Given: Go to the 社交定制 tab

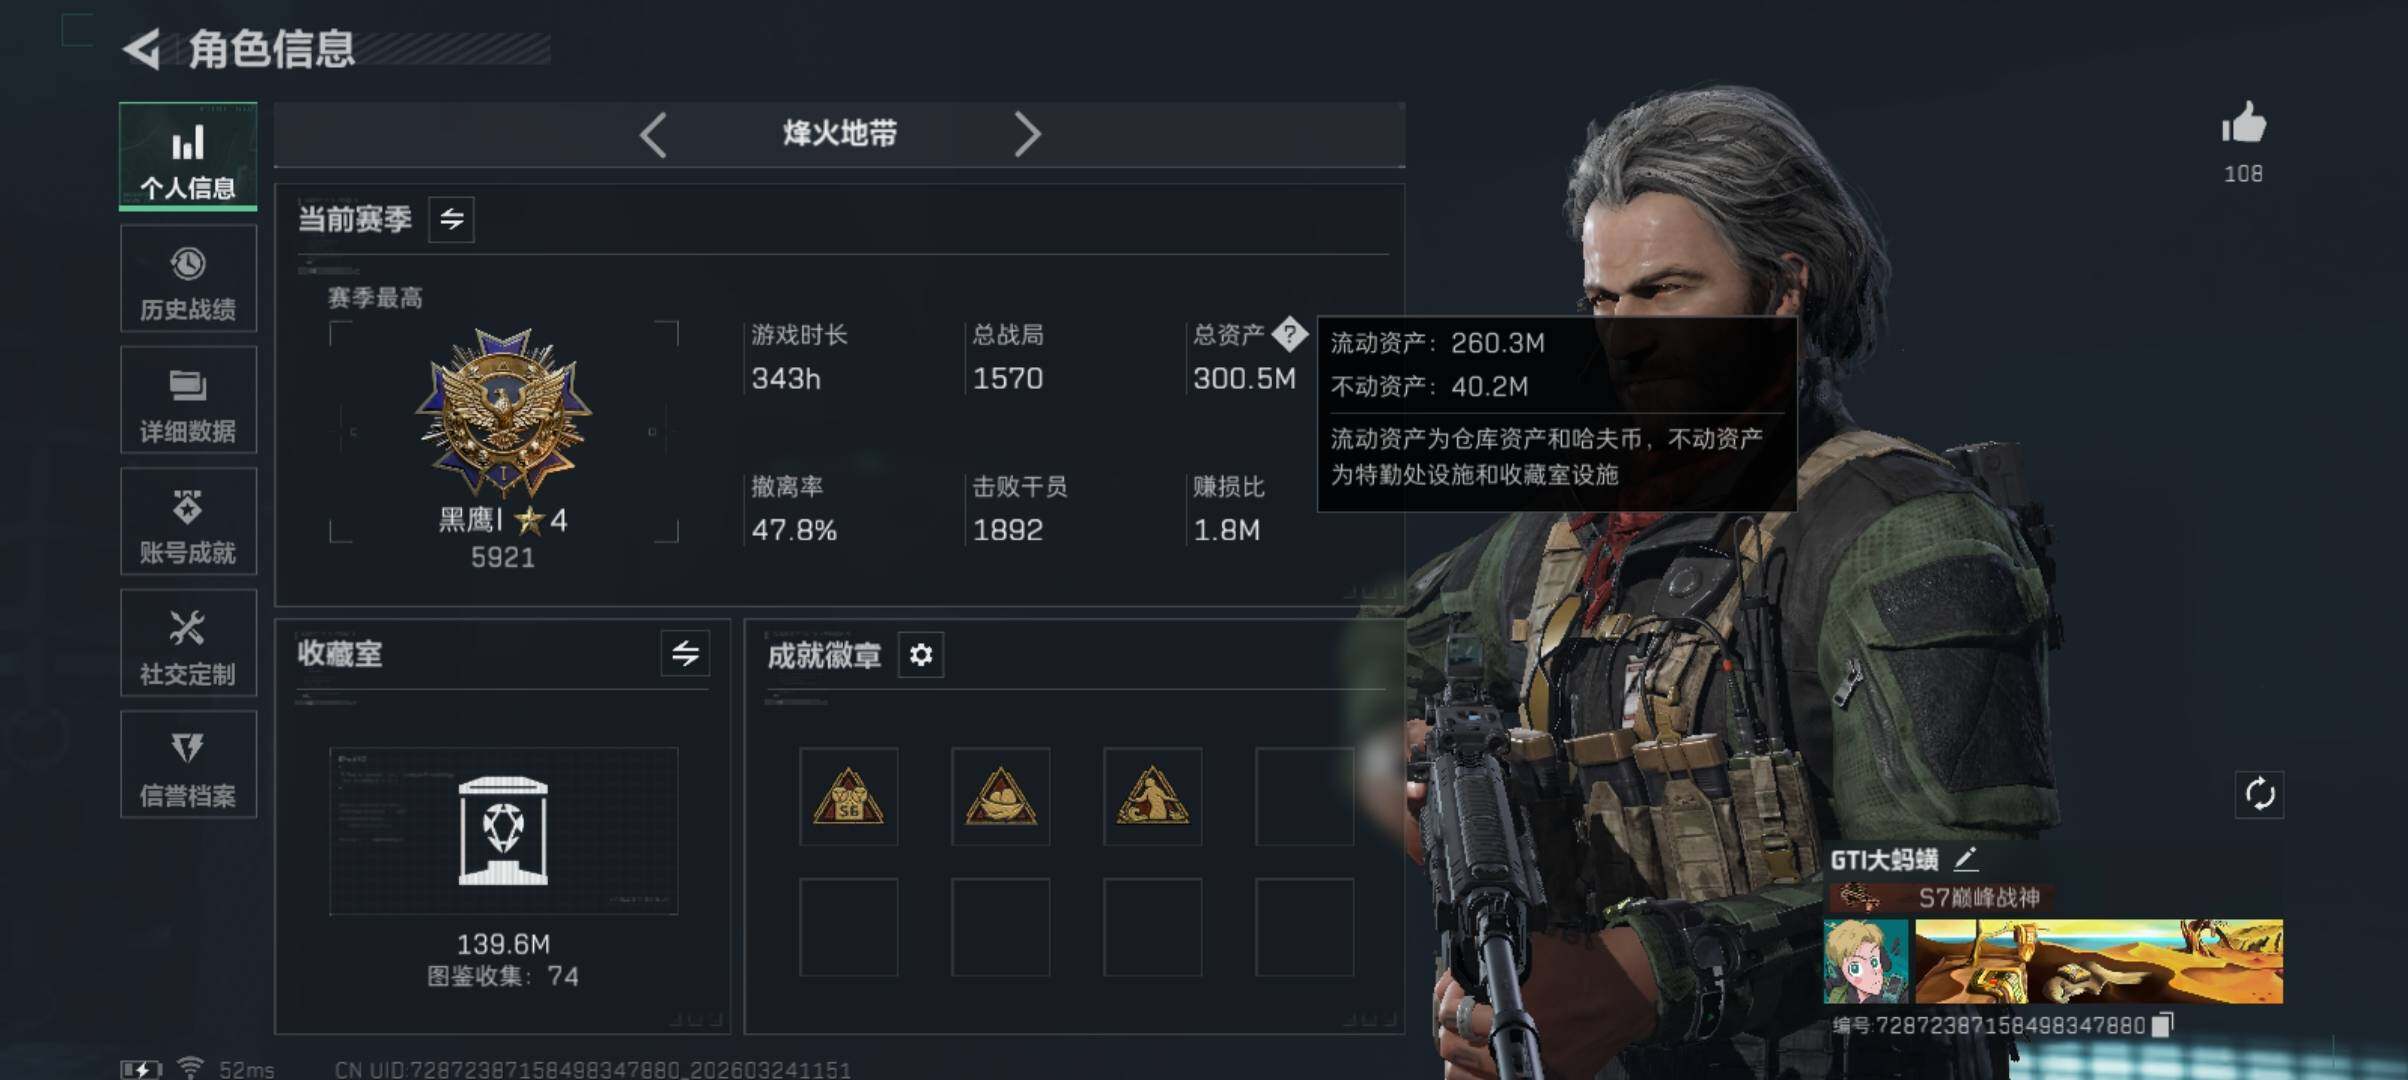Looking at the screenshot, I should 188,643.
